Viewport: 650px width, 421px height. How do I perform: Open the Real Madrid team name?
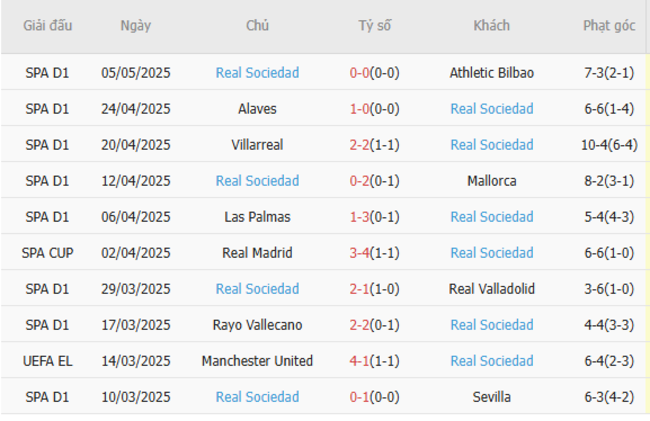(x=257, y=253)
